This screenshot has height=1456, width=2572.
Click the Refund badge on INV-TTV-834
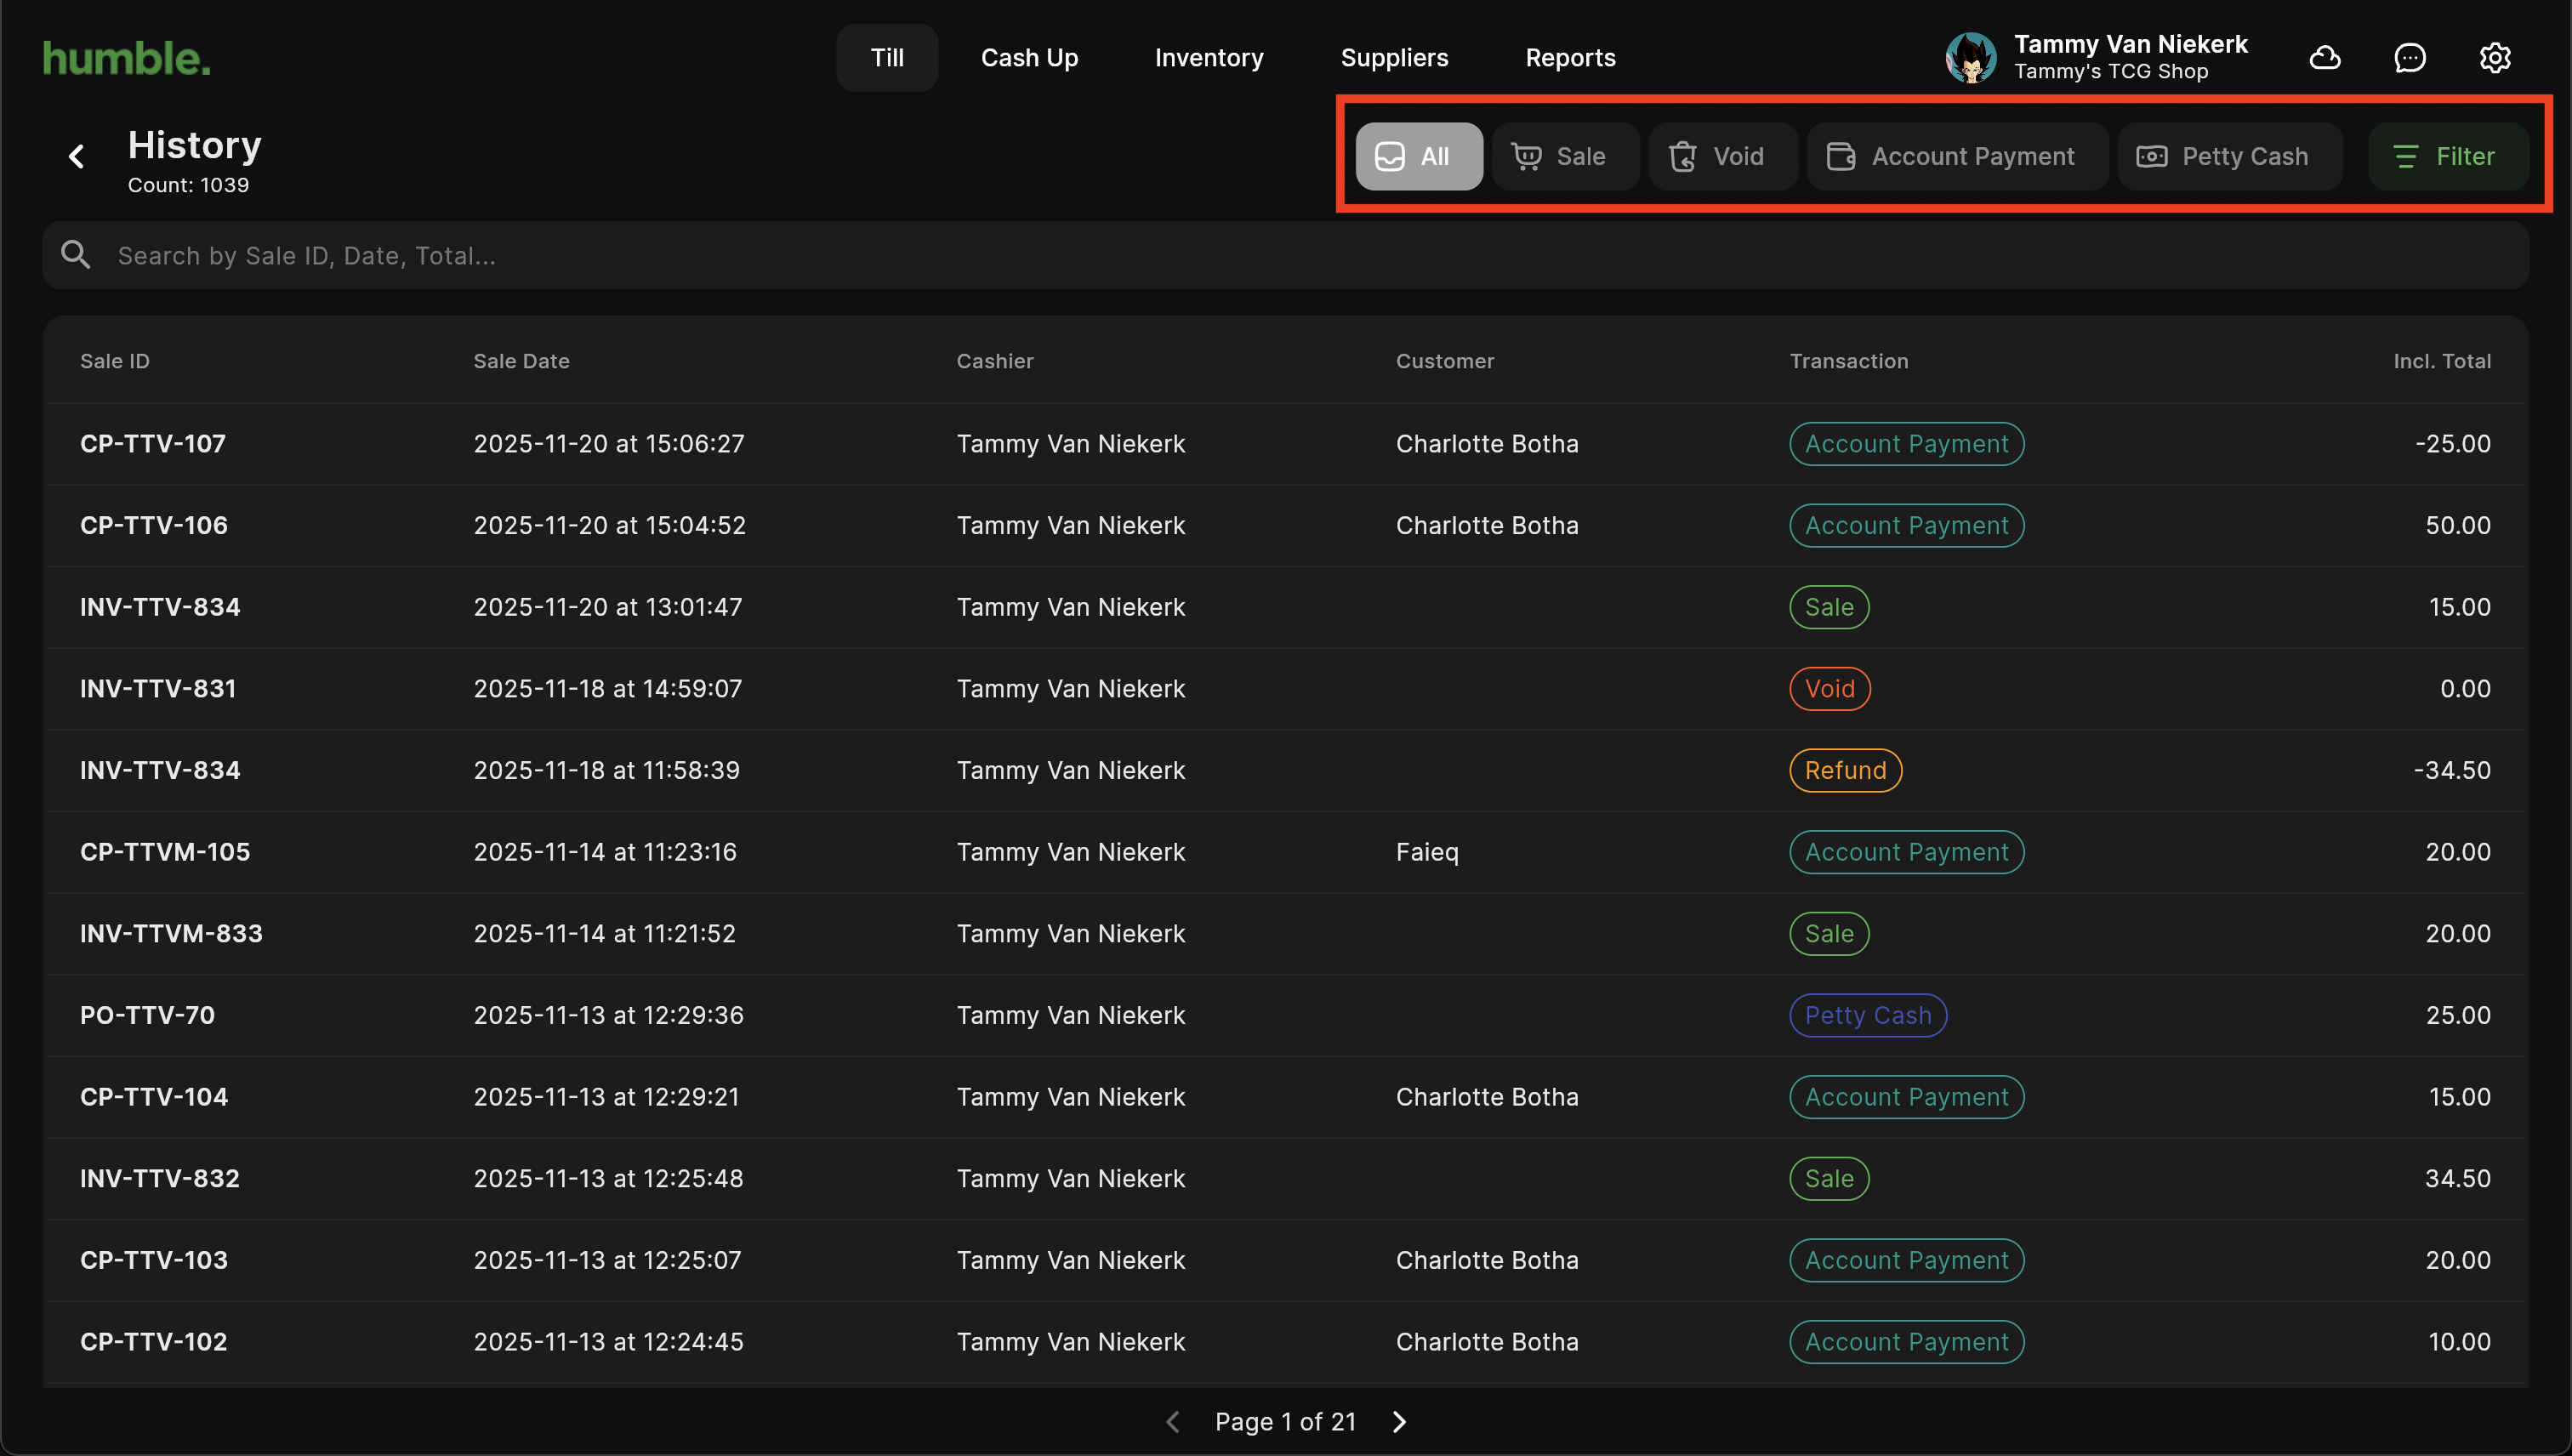(1844, 770)
